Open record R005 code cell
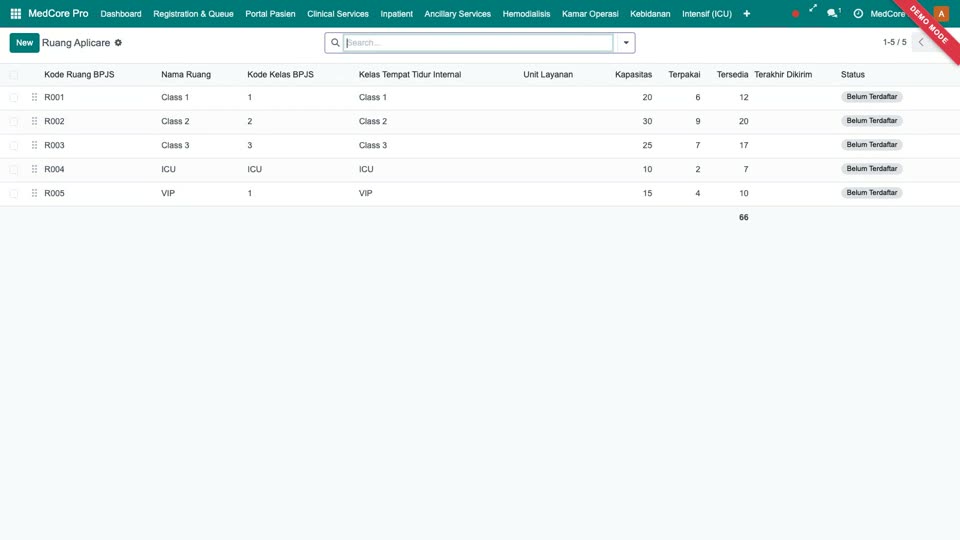960x540 pixels. [54, 193]
